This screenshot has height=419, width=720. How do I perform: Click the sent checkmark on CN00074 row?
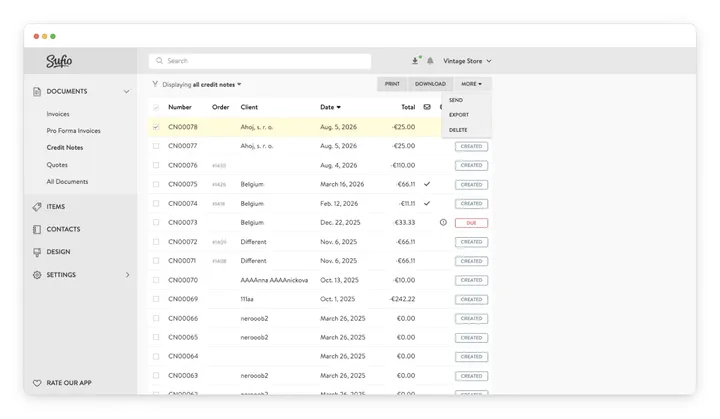(427, 204)
